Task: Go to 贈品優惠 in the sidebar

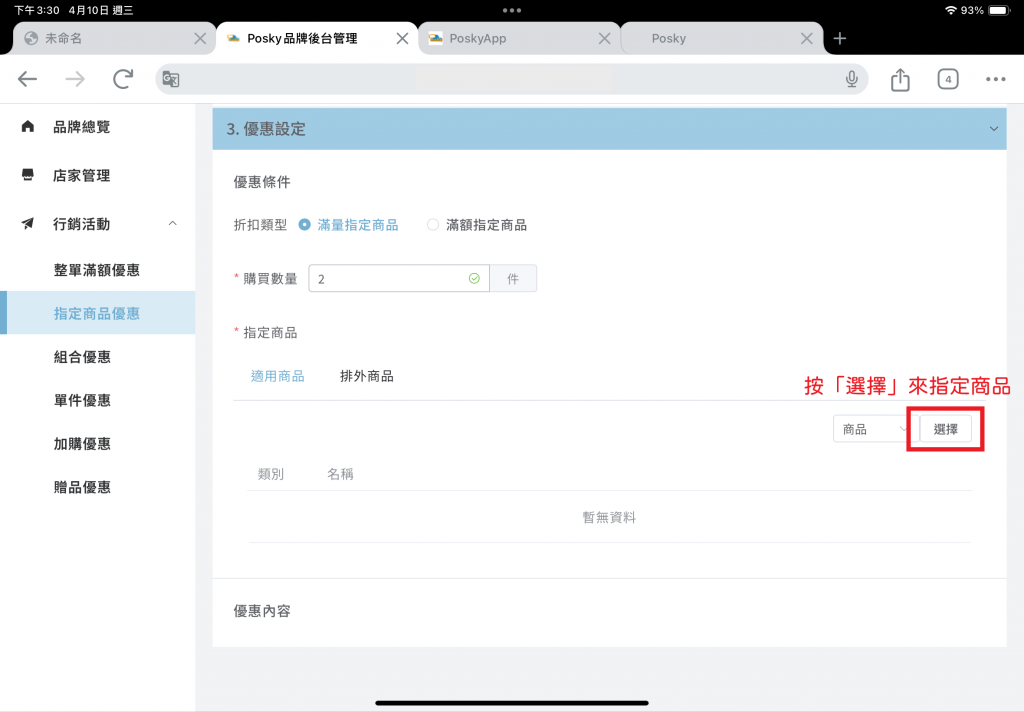Action: pos(82,487)
